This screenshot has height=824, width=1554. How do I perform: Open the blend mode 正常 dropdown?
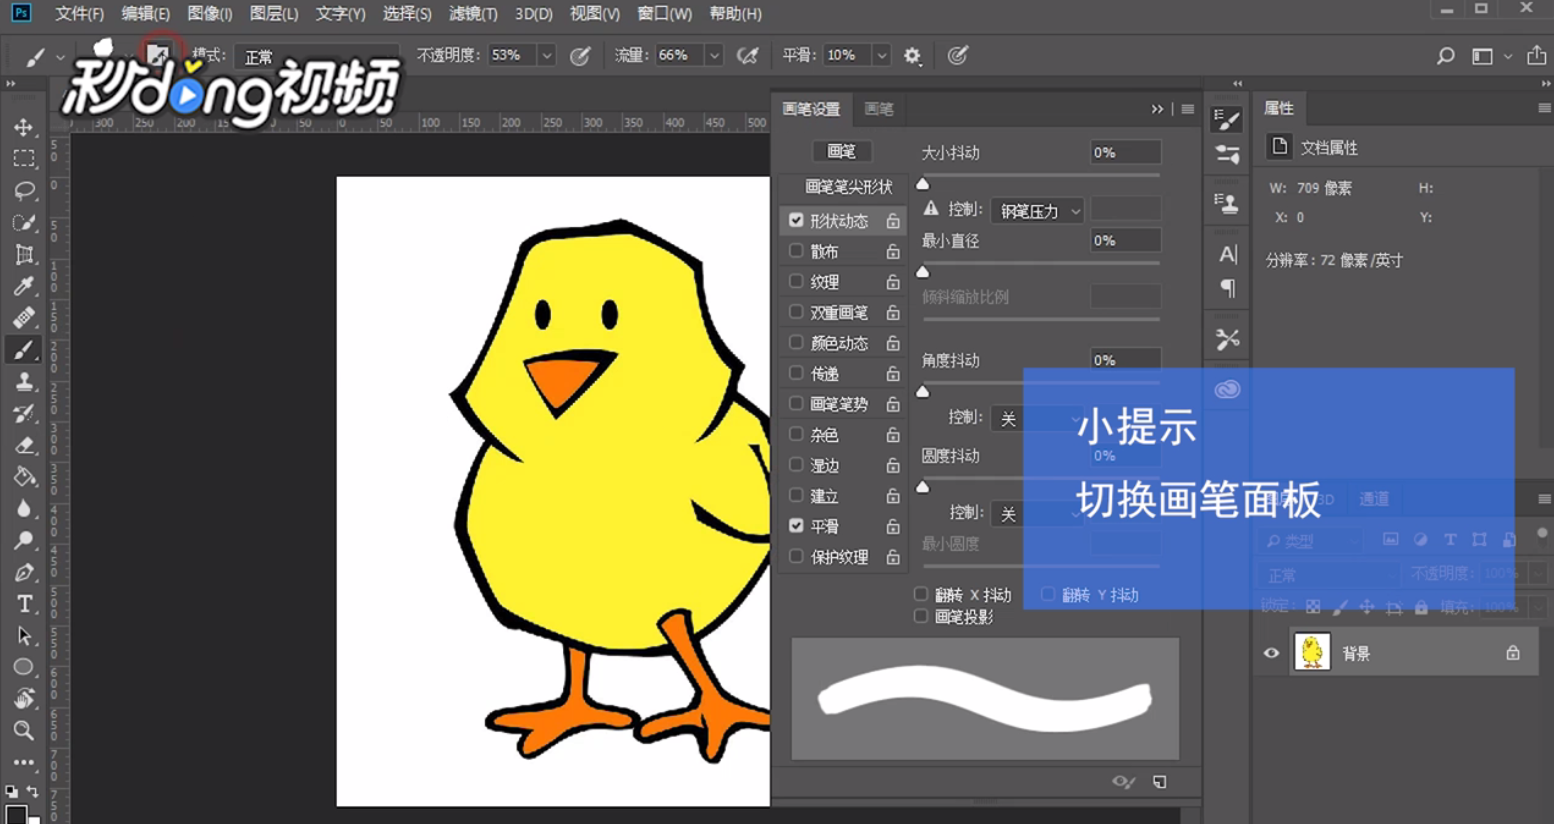(x=316, y=56)
